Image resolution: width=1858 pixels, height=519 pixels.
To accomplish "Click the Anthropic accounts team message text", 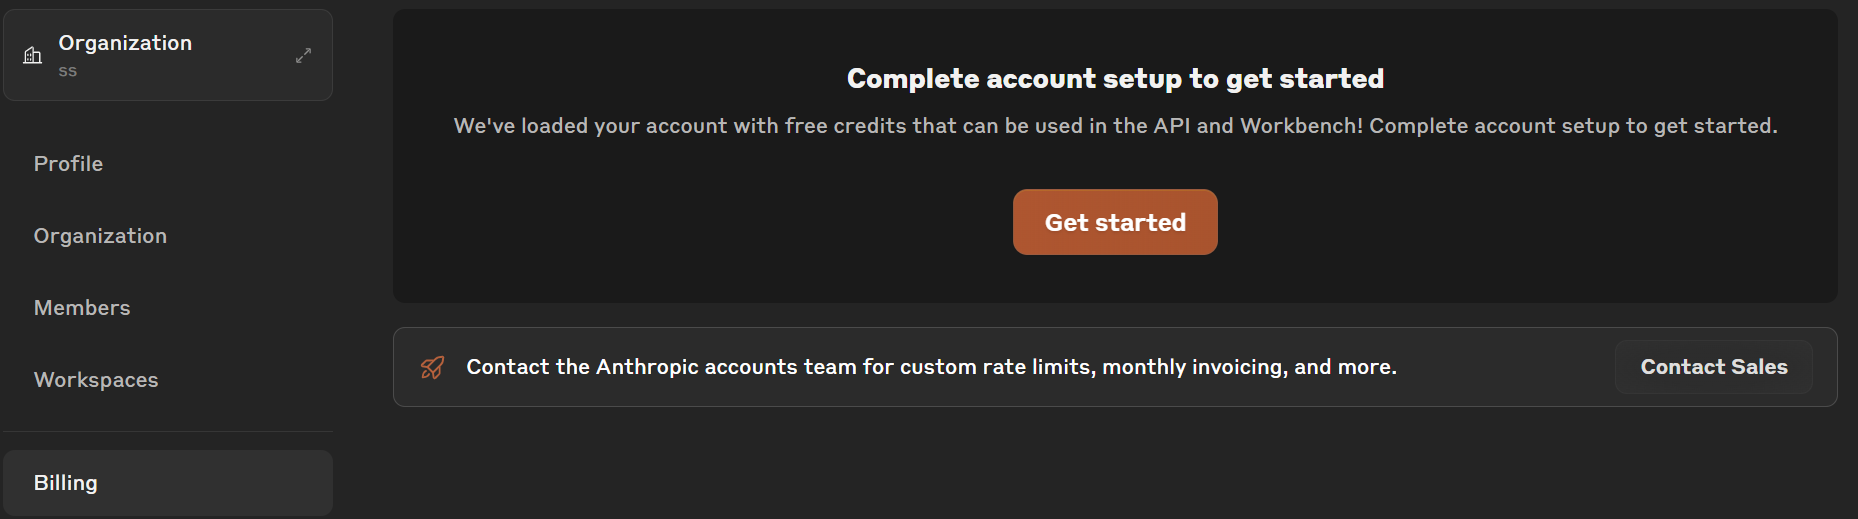I will pyautogui.click(x=932, y=367).
